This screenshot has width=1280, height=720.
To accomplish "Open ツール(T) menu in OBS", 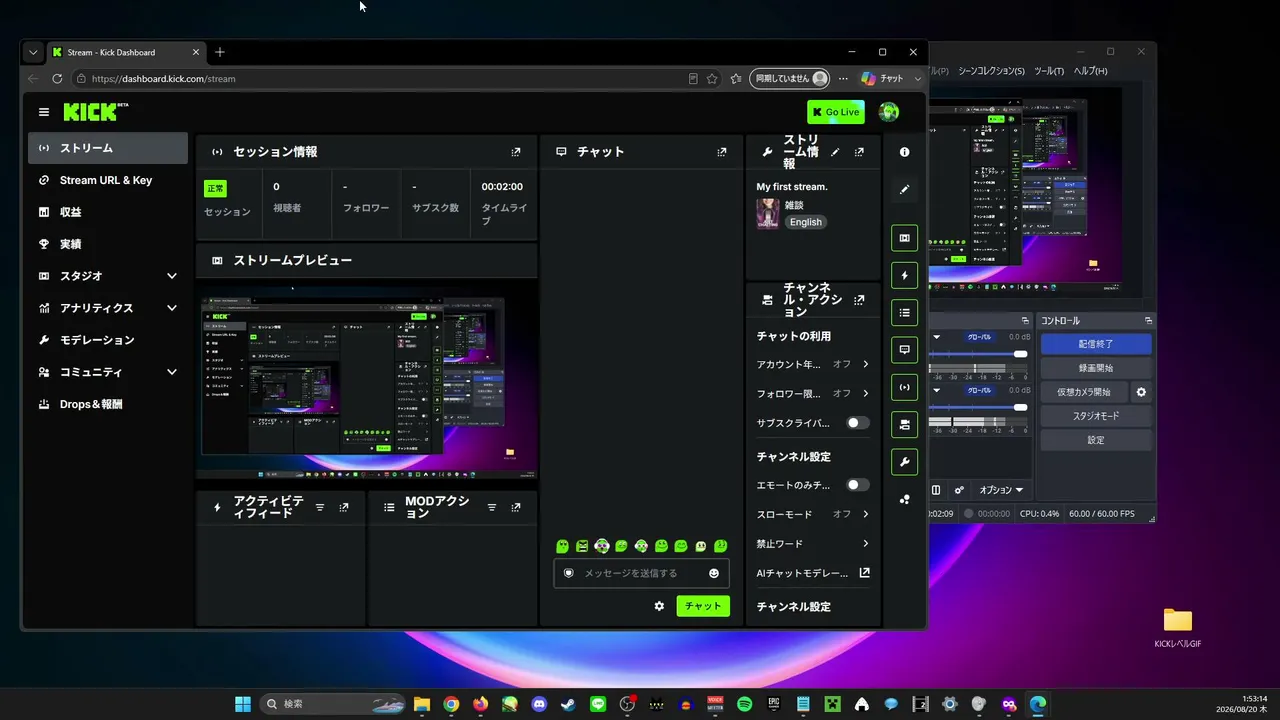I will [x=1049, y=71].
